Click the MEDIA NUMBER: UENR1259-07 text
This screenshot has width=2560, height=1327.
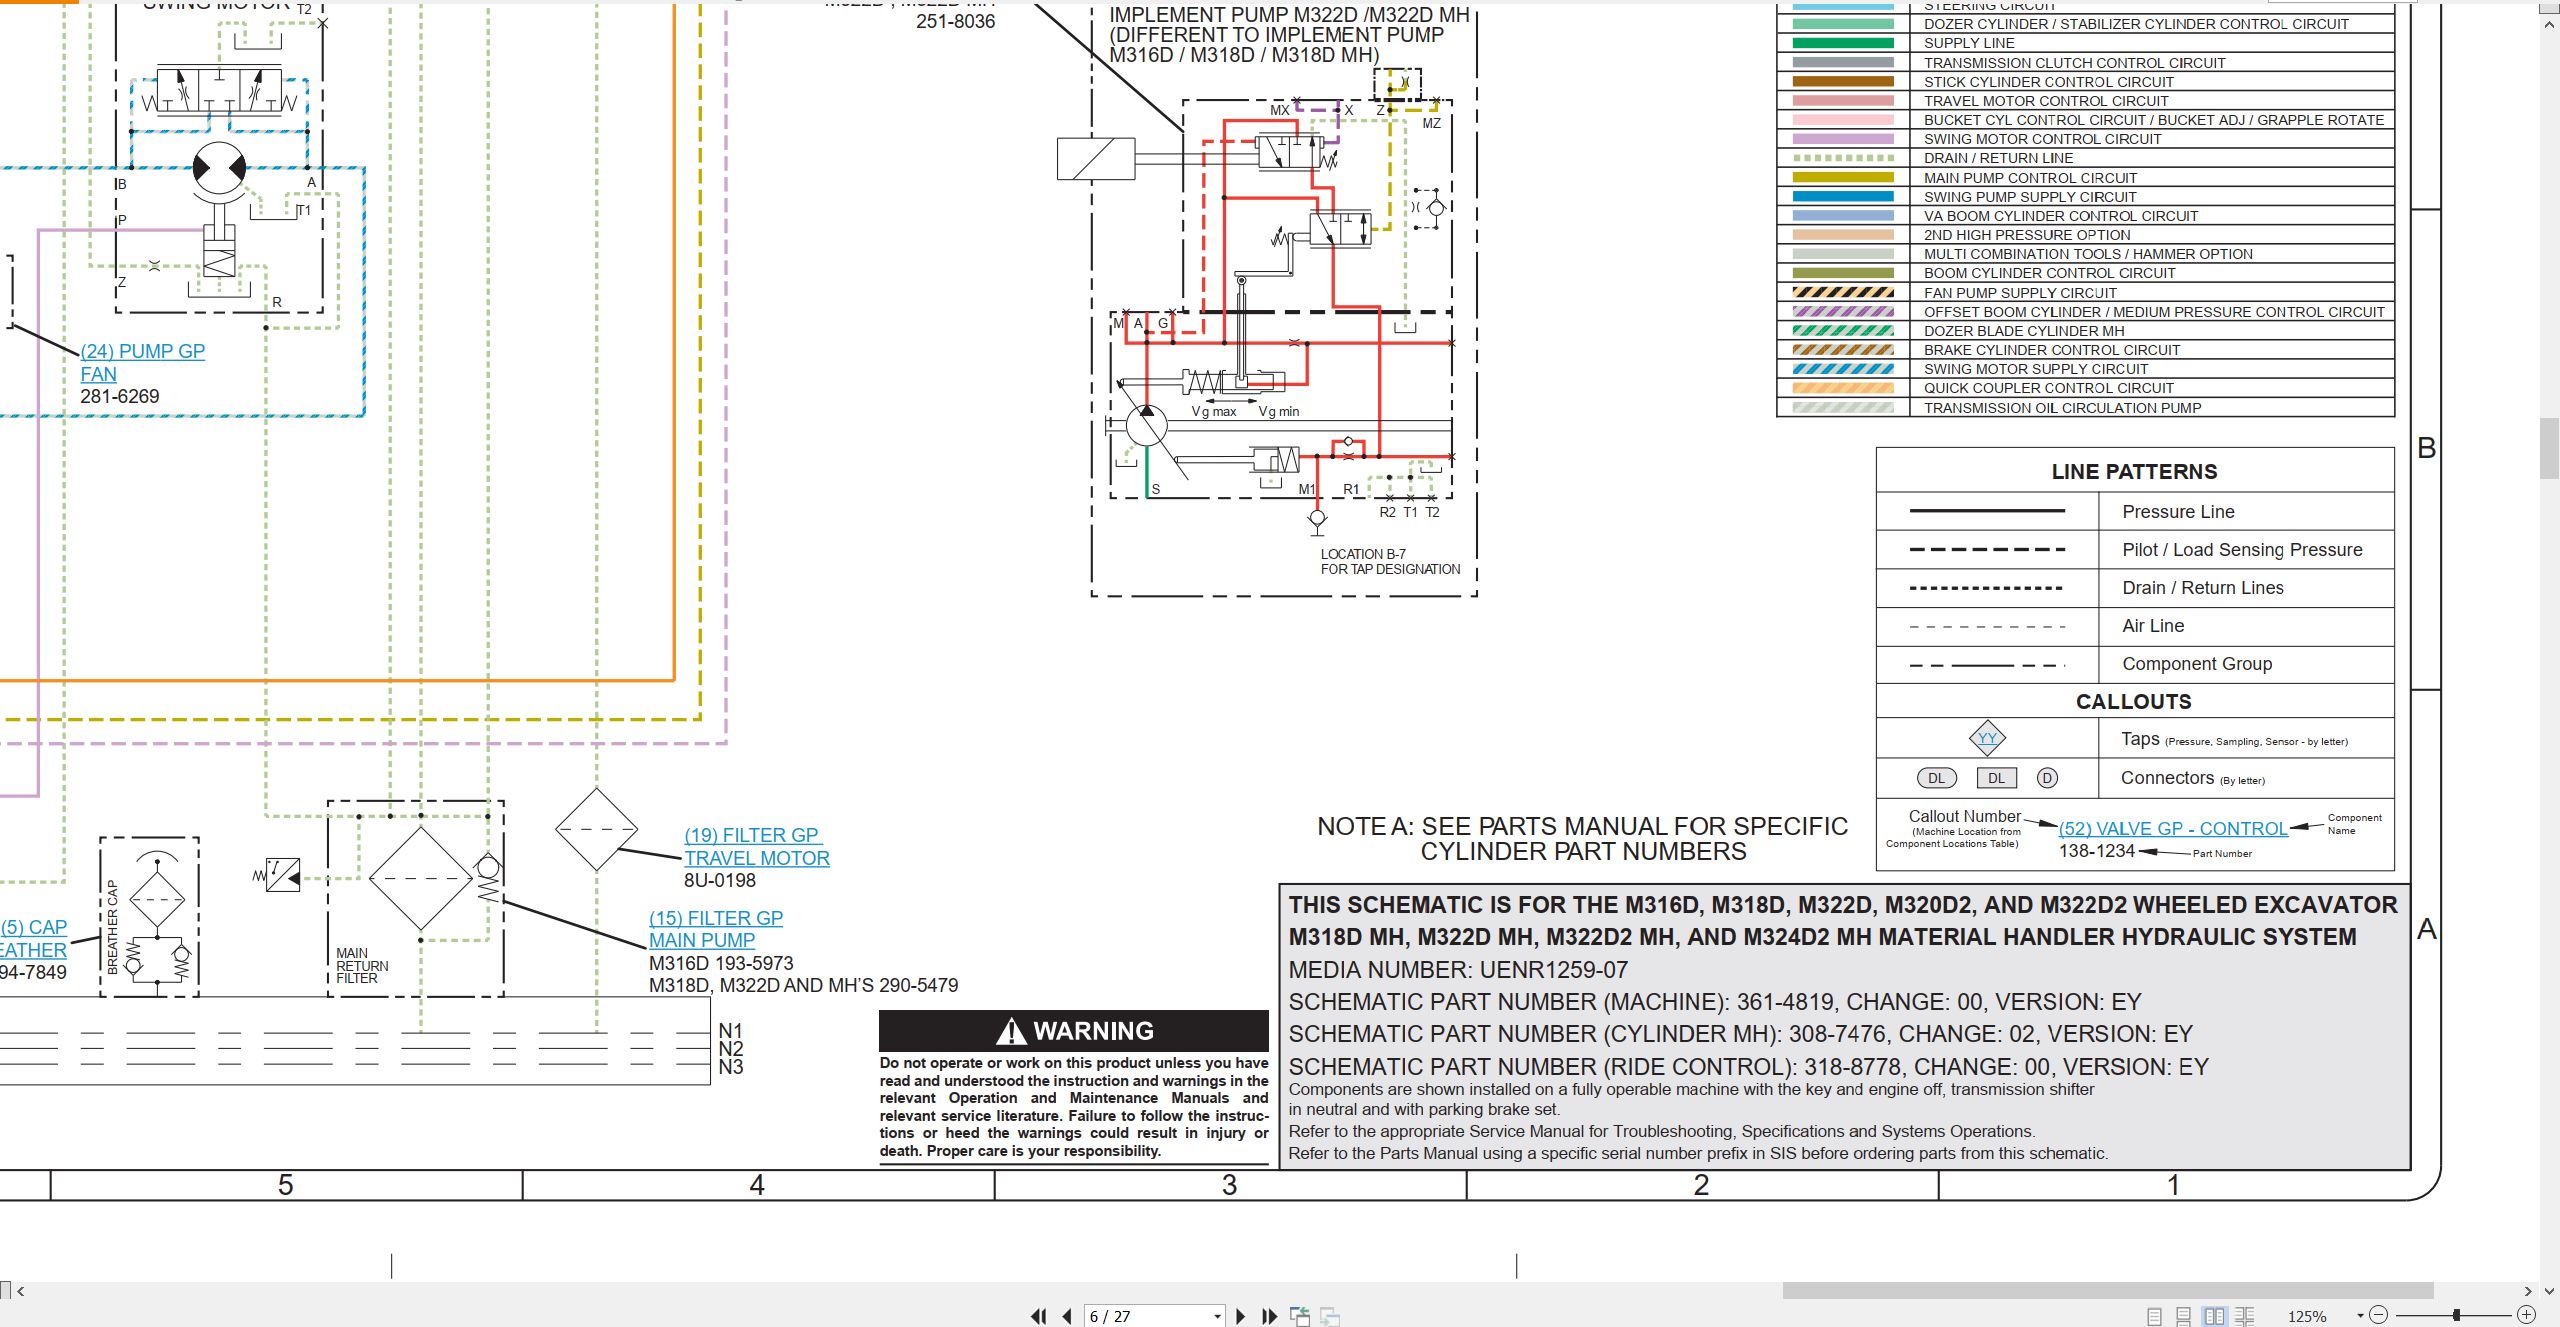coord(1458,969)
